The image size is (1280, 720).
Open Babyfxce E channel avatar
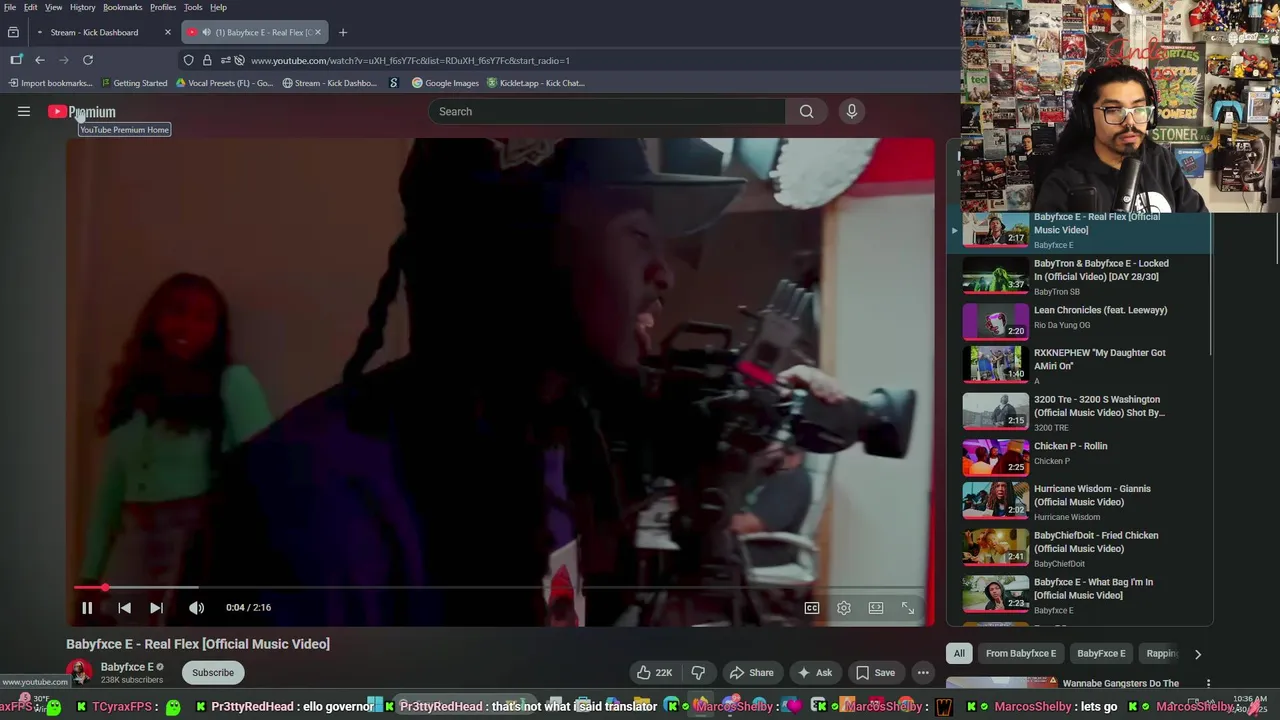(x=79, y=672)
